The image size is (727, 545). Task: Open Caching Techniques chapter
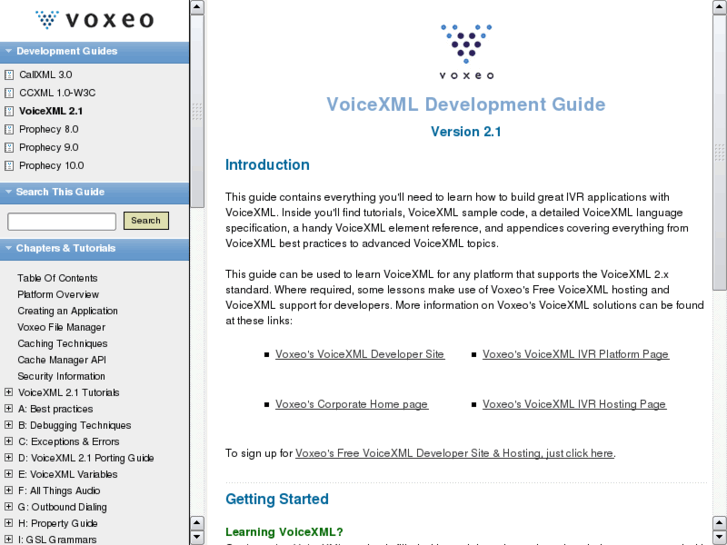click(62, 344)
